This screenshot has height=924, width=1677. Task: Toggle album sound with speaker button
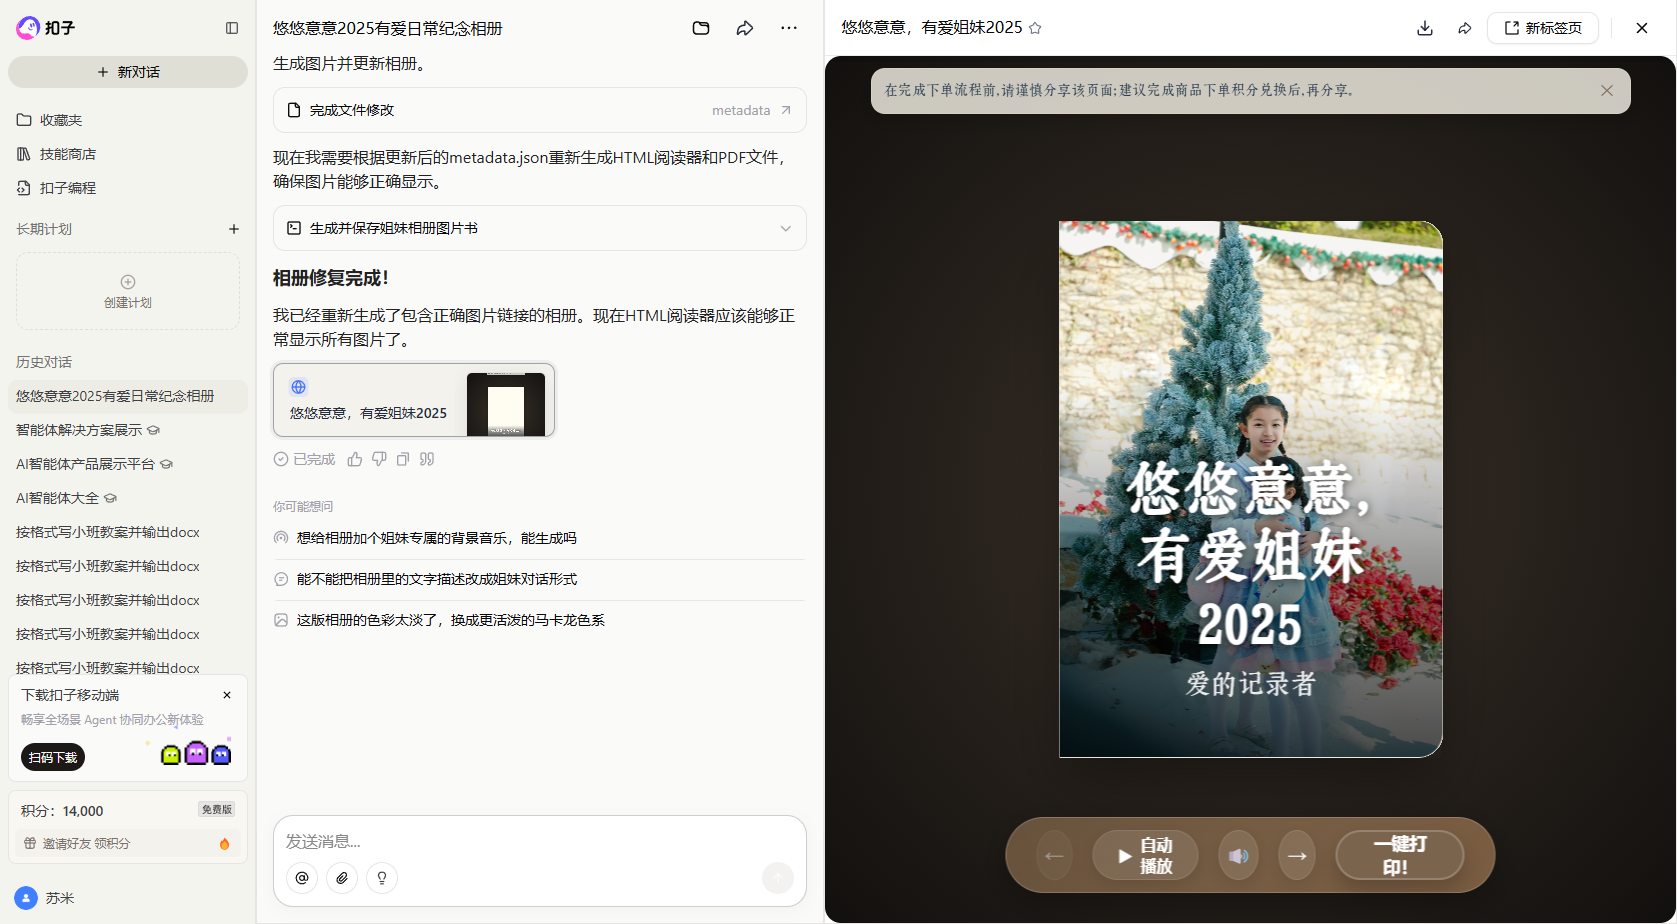click(1238, 856)
